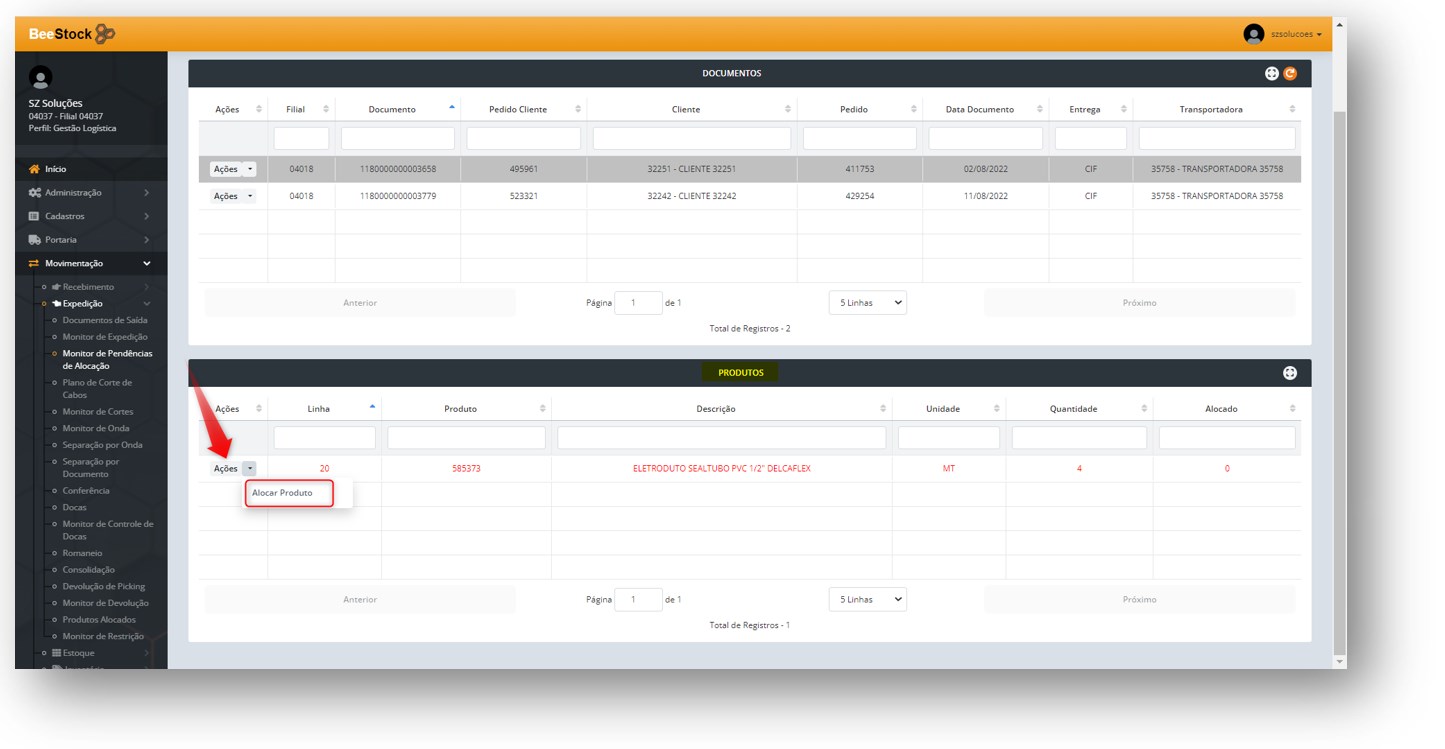Click the user avatar icon in top bar
Screen dimensions: 1445x749
(x=1253, y=34)
